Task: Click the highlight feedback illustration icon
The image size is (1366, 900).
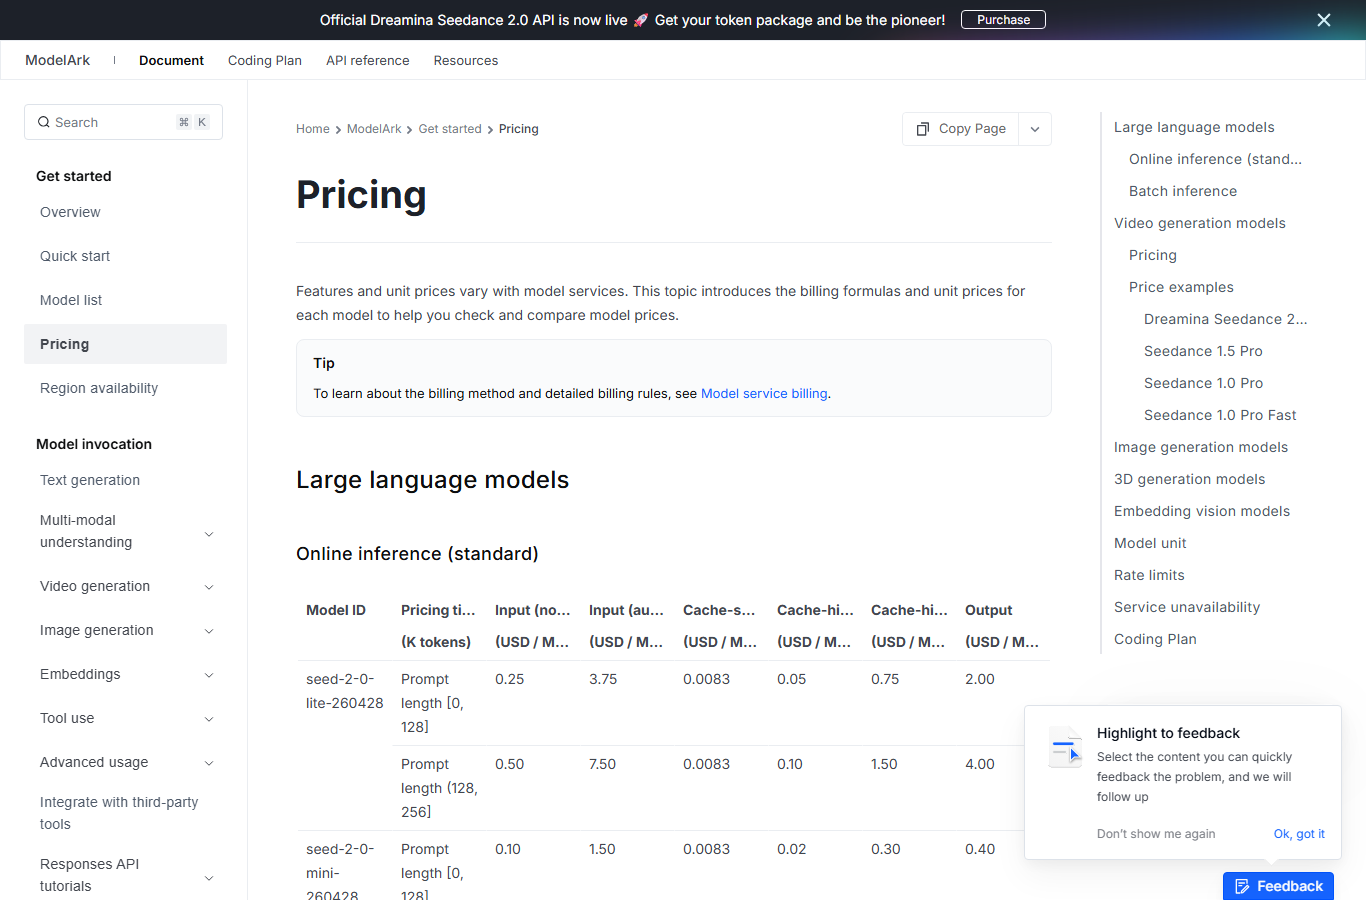Action: pos(1066,747)
